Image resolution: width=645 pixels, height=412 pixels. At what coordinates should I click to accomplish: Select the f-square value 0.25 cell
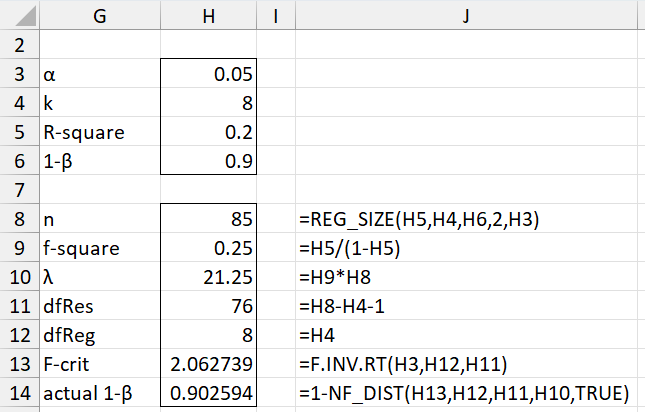(x=208, y=247)
